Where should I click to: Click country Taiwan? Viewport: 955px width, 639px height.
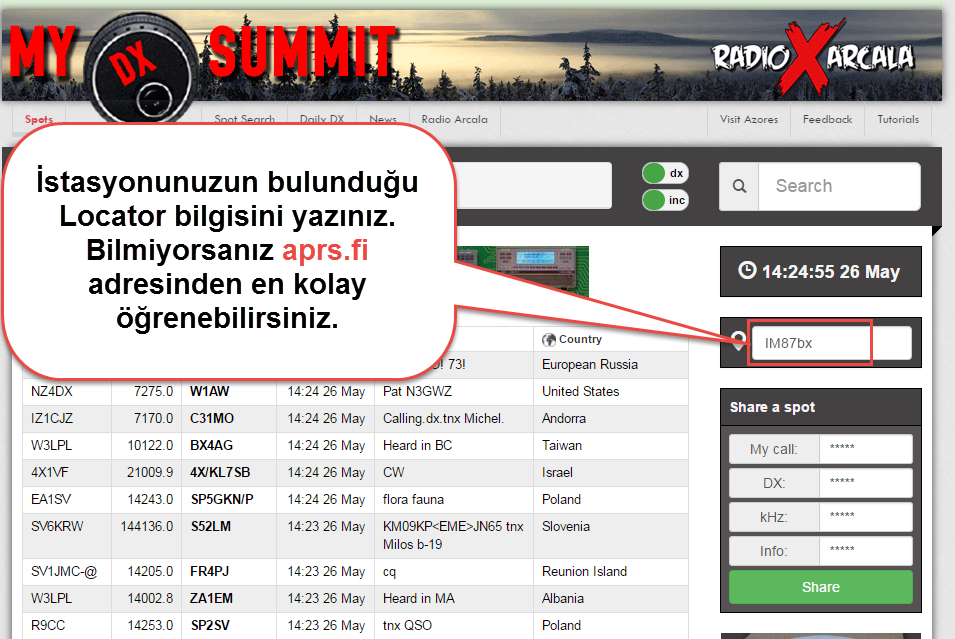pos(562,445)
